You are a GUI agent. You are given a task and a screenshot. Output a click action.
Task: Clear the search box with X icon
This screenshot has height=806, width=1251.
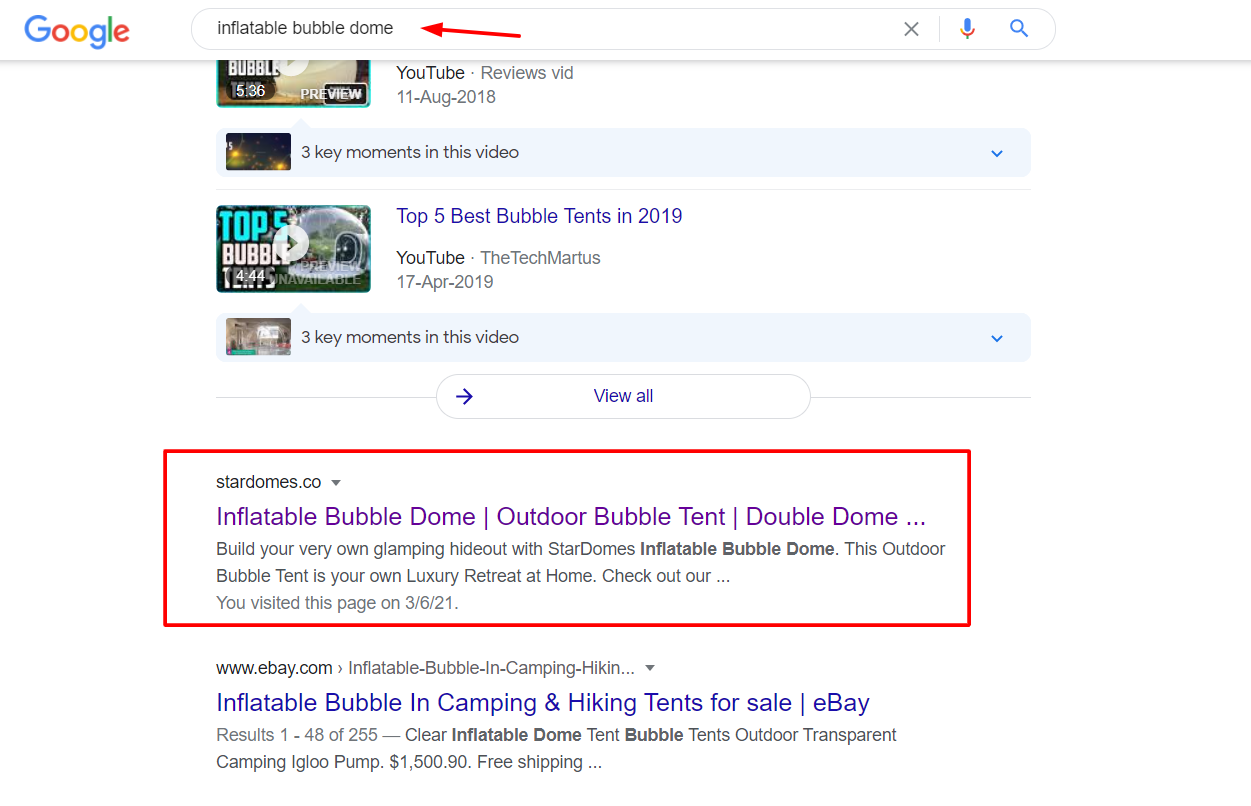pos(911,29)
